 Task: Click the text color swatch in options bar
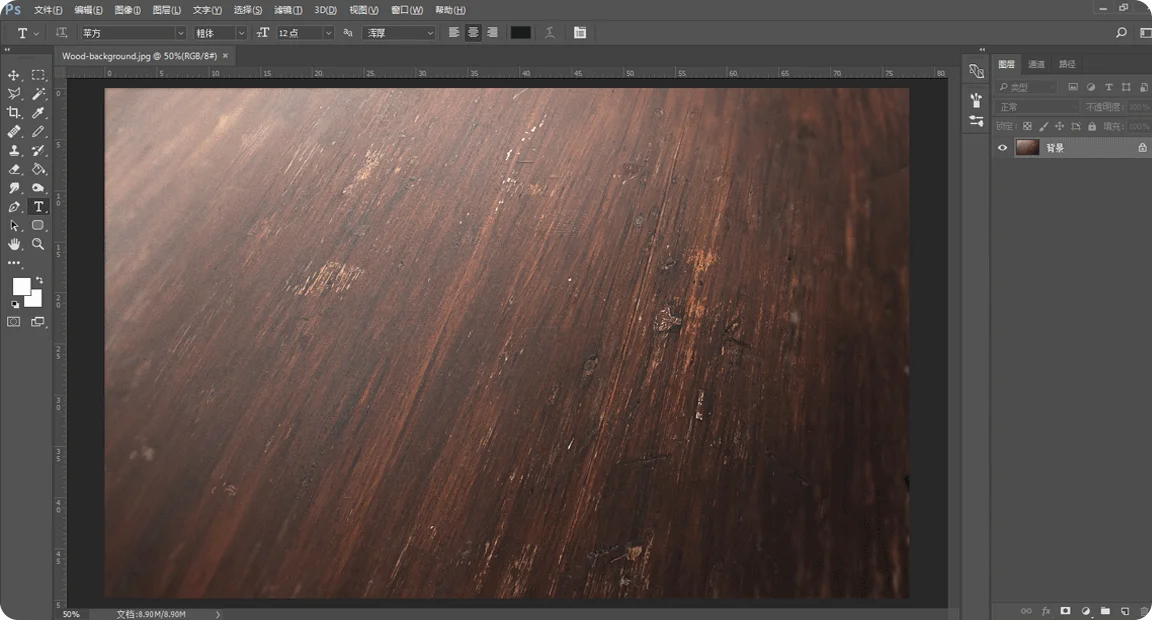coord(520,32)
